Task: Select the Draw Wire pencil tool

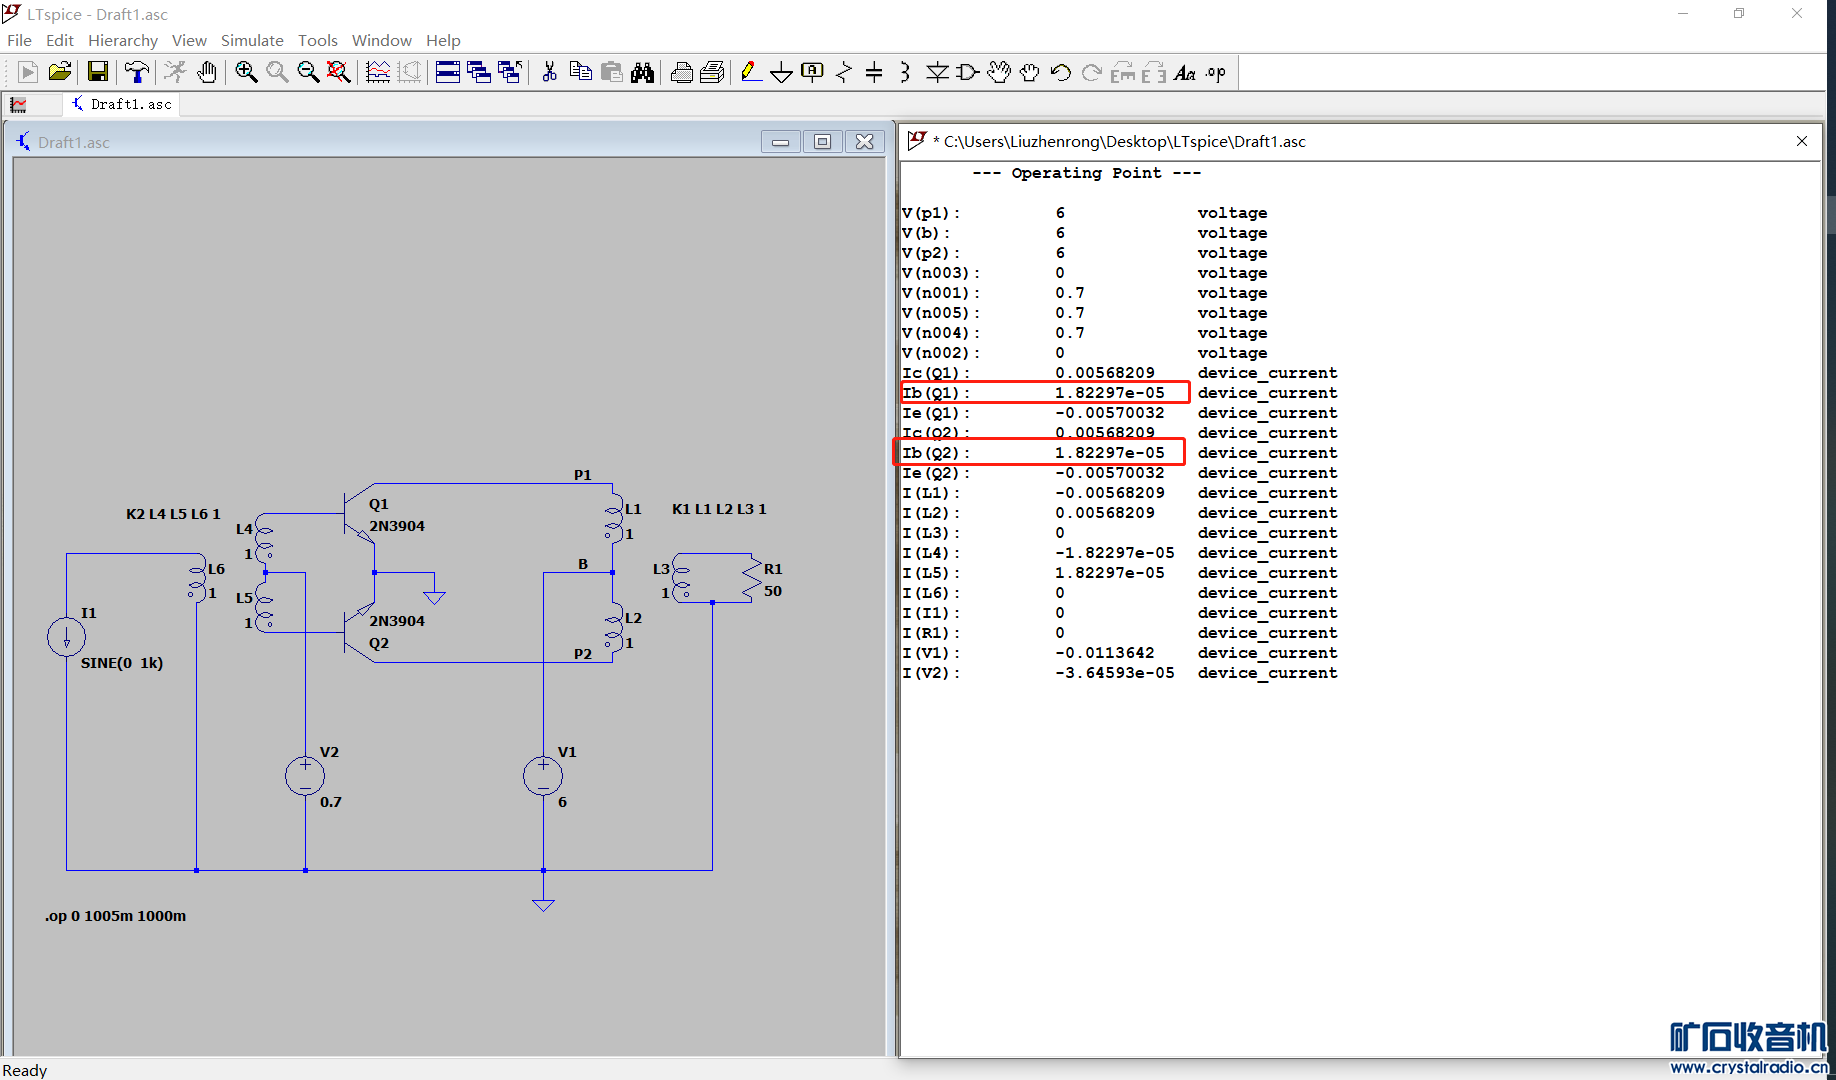Action: (x=751, y=72)
